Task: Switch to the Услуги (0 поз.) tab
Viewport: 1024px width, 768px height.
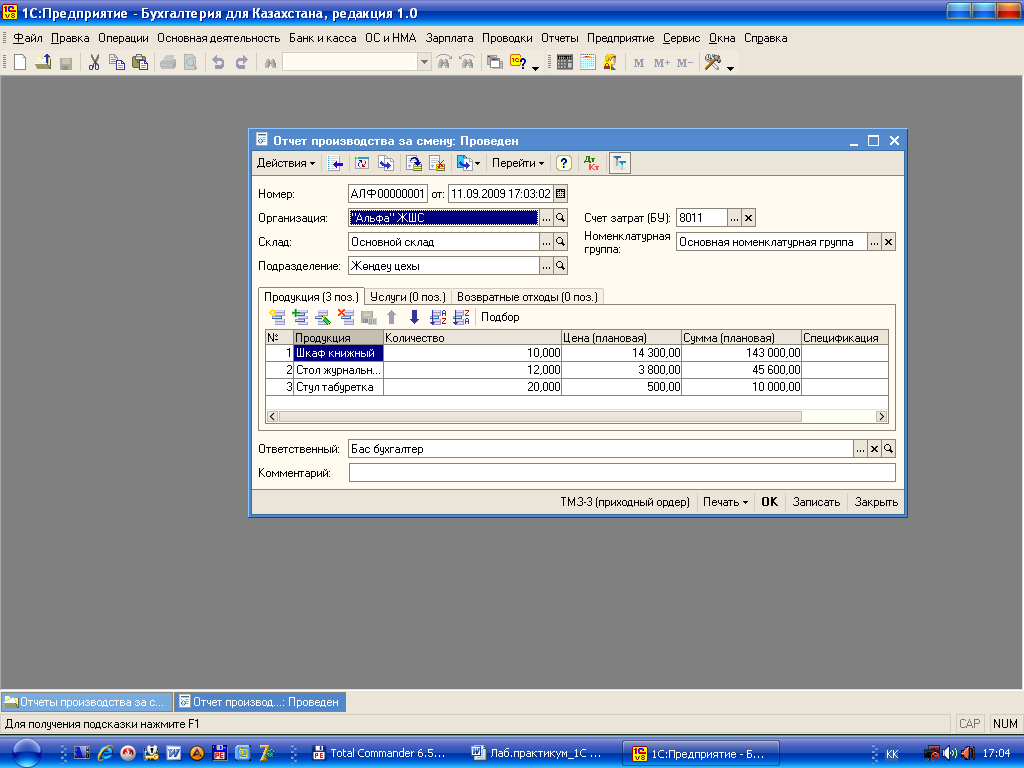Action: point(408,297)
